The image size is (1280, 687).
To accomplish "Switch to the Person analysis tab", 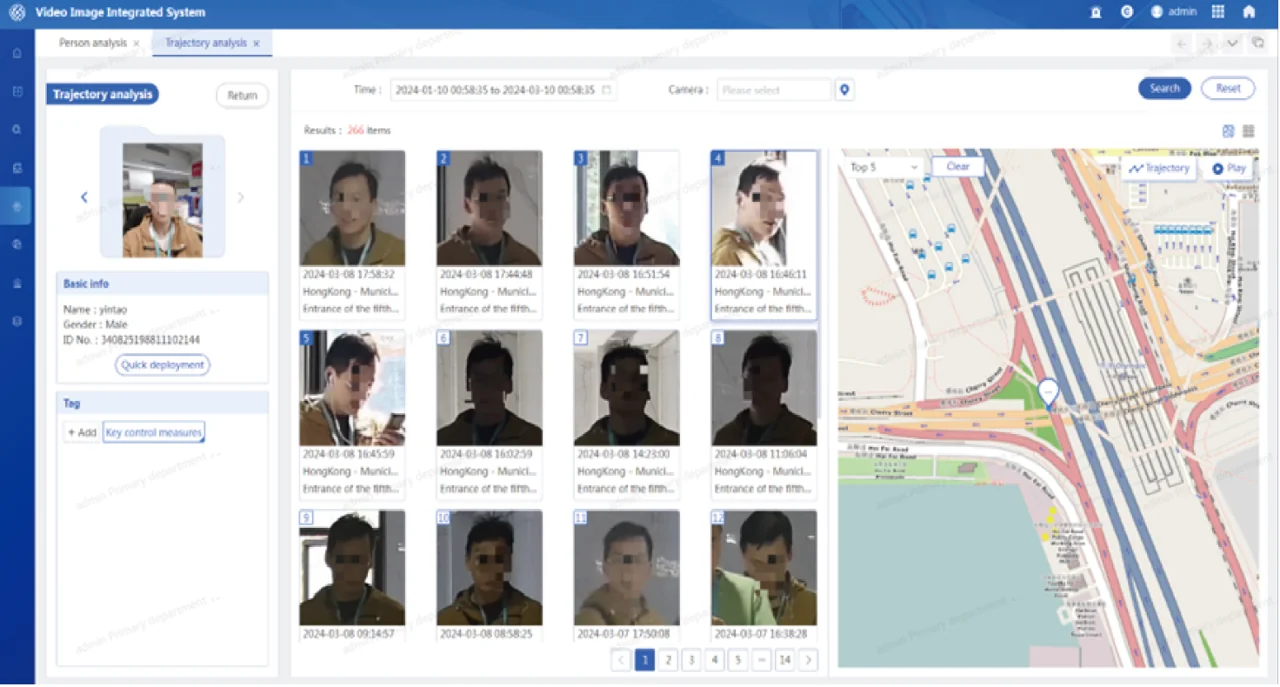I will coord(93,43).
